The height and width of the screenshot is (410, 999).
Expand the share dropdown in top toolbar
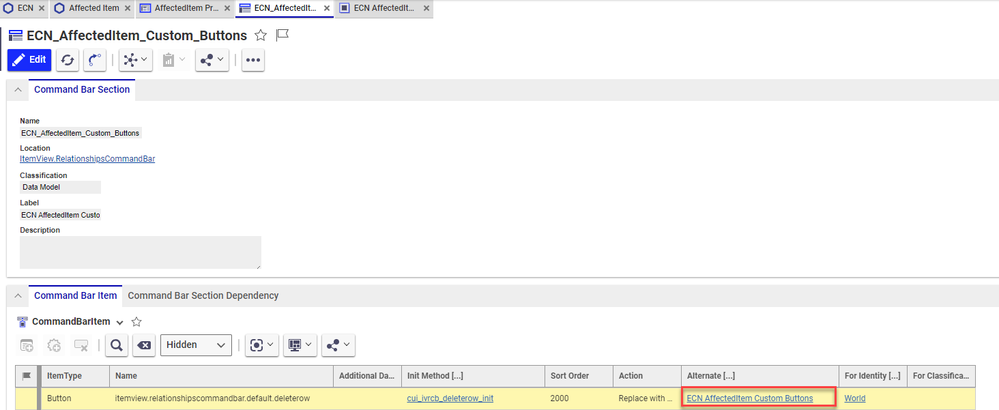[210, 60]
